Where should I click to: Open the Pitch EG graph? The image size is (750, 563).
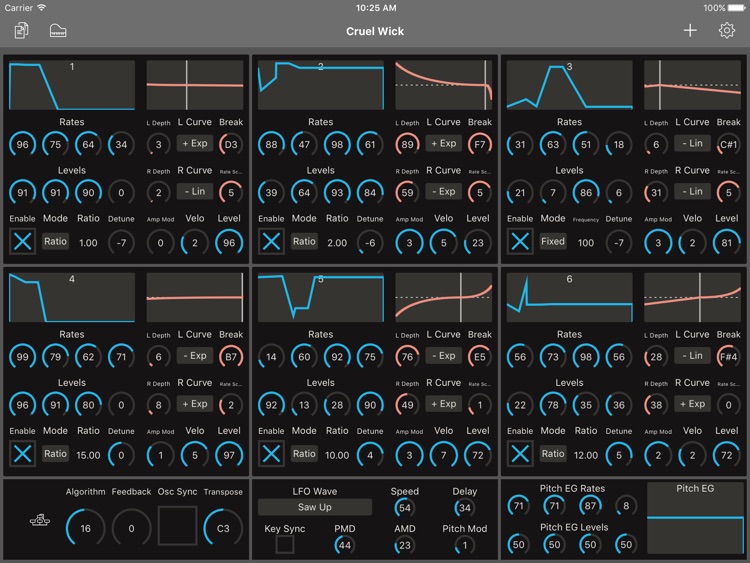(695, 518)
